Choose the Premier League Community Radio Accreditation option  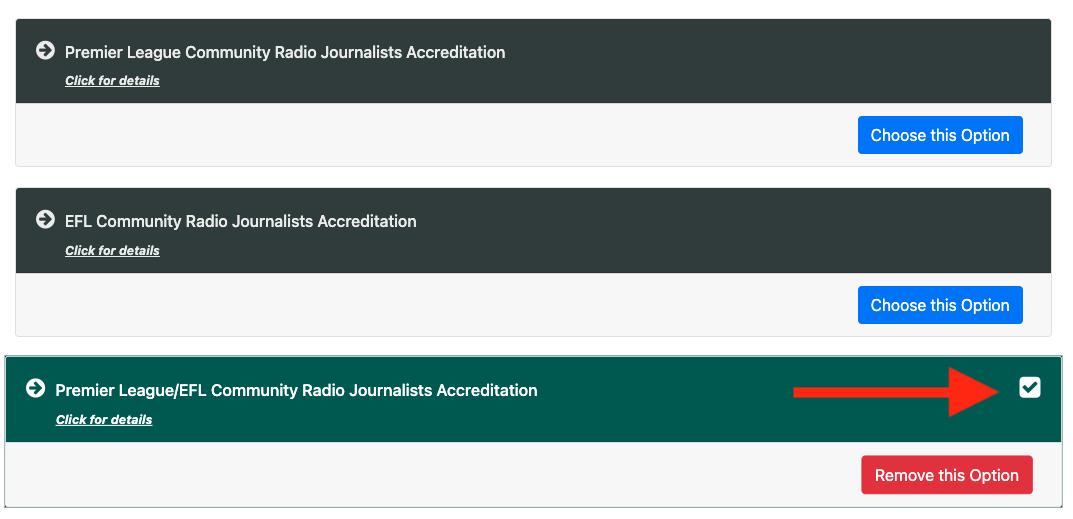[x=940, y=135]
